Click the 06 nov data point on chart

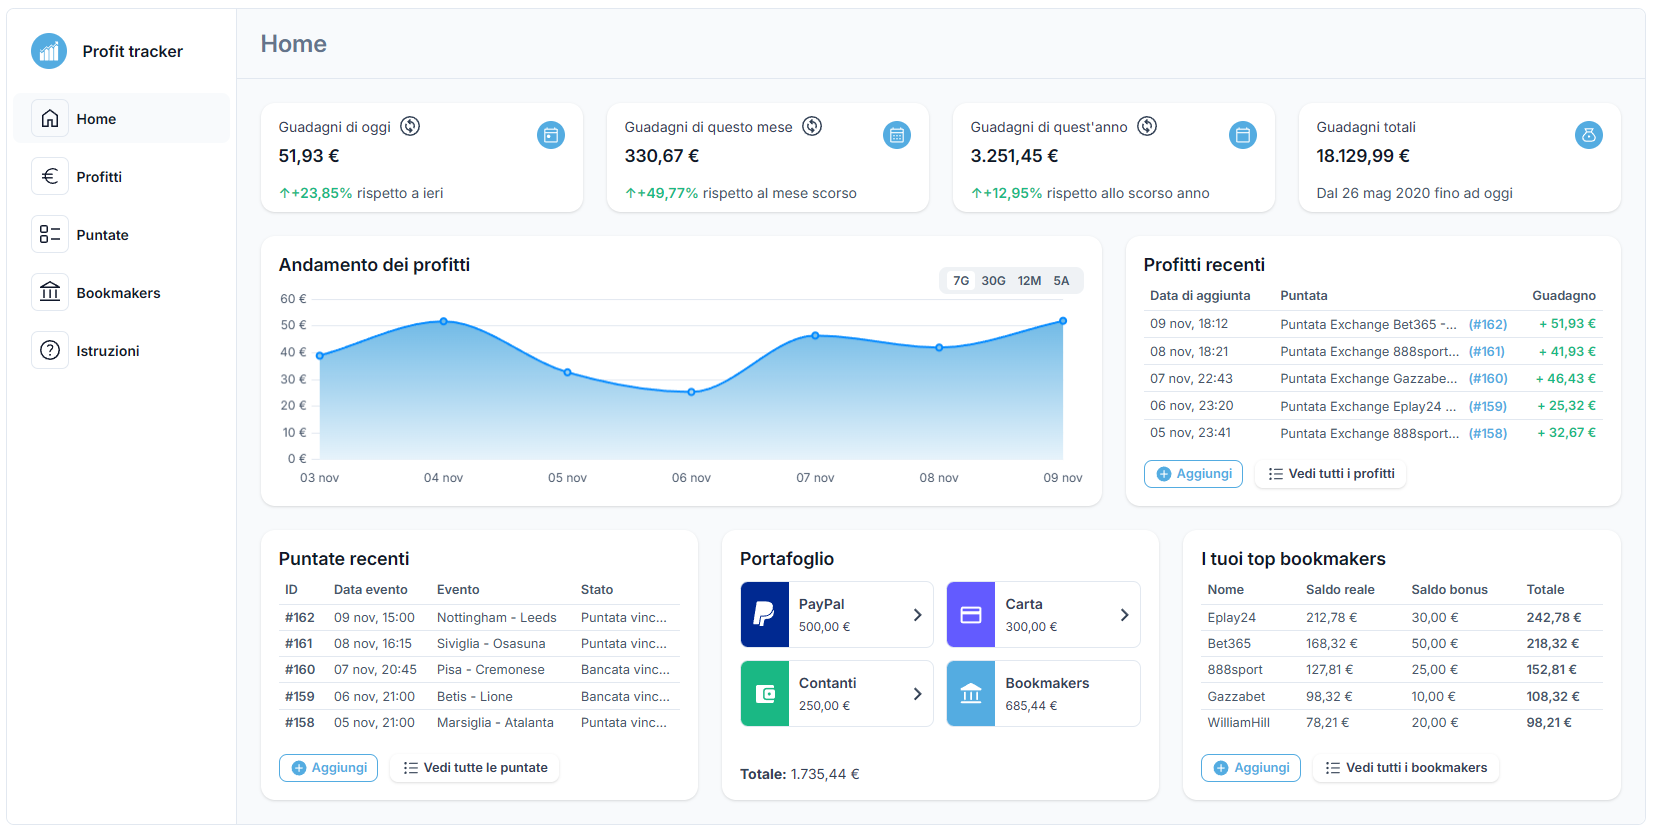coord(691,392)
